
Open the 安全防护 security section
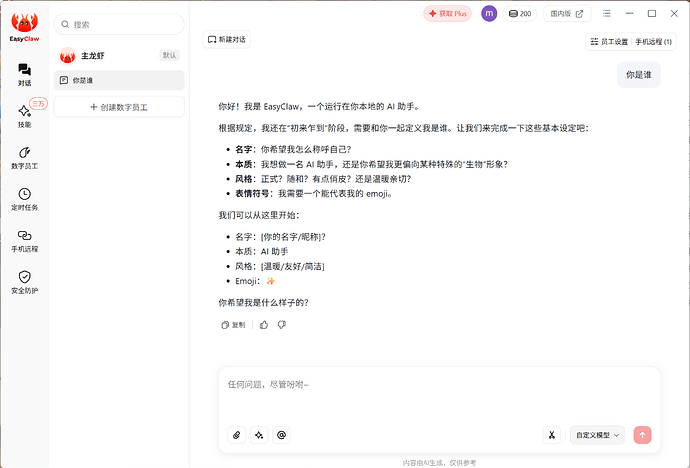pos(24,282)
